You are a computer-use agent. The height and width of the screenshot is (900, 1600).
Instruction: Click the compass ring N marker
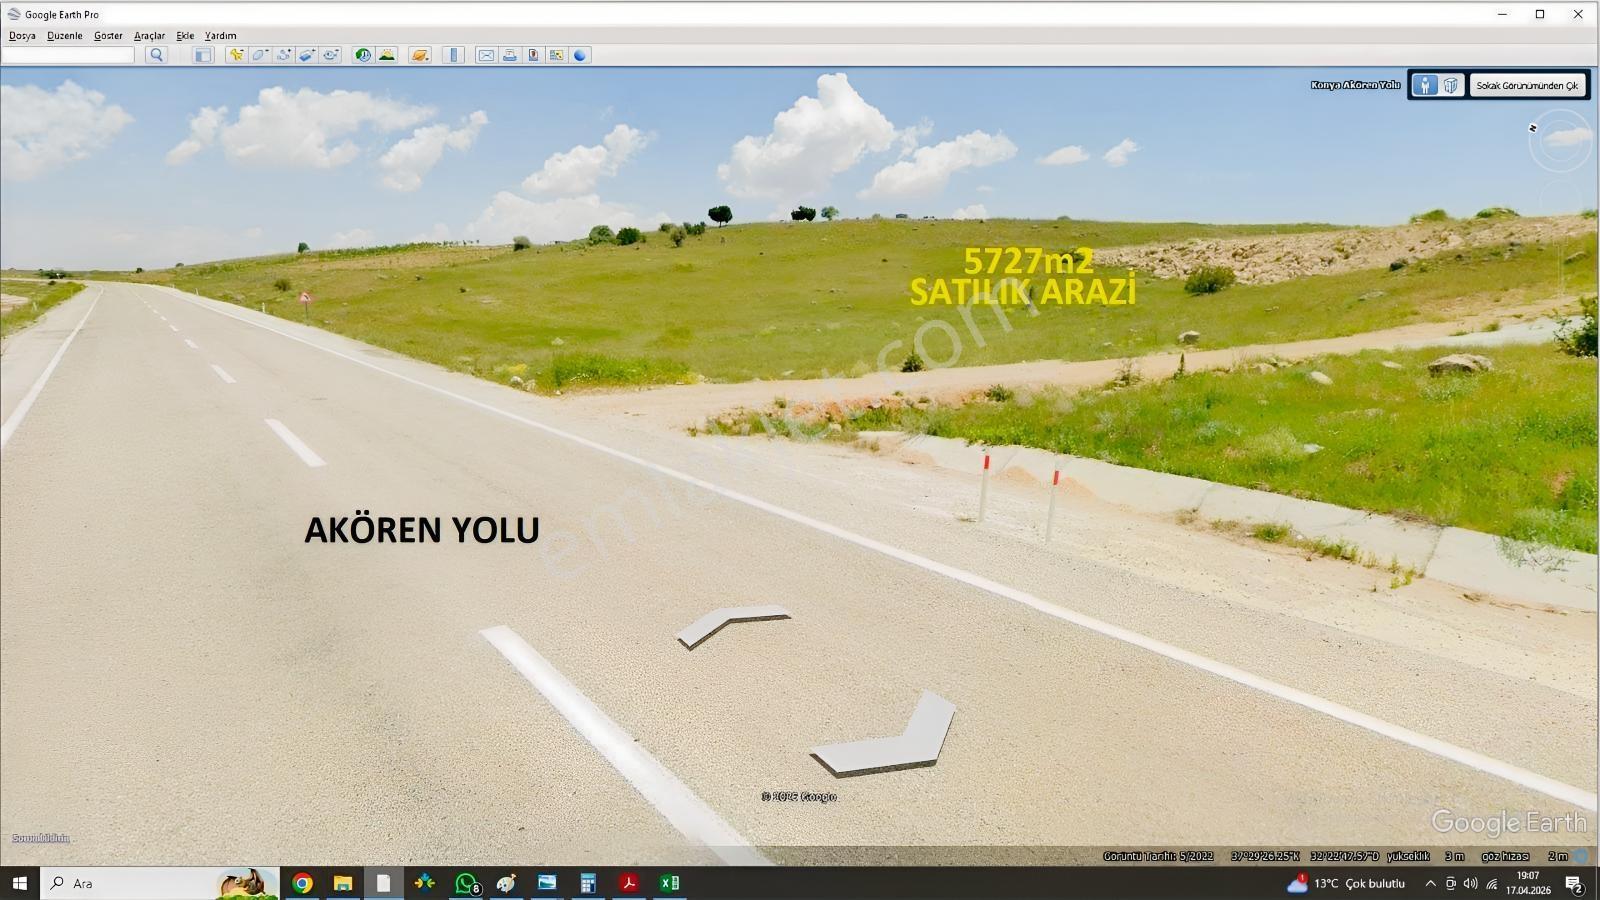1532,128
